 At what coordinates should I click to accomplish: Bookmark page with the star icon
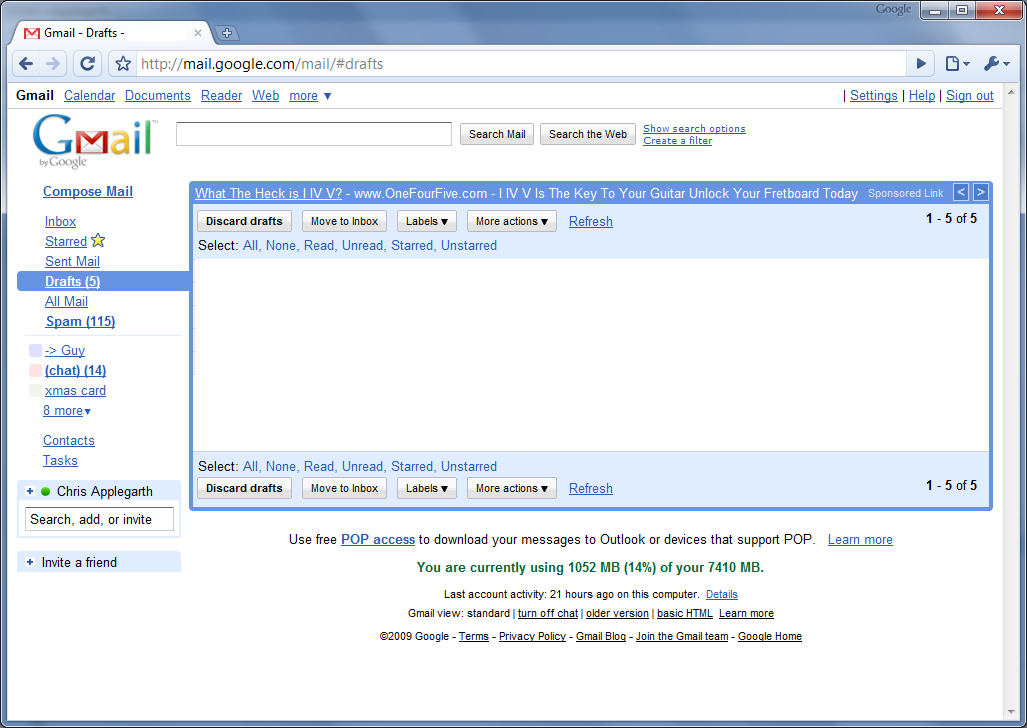(x=123, y=64)
